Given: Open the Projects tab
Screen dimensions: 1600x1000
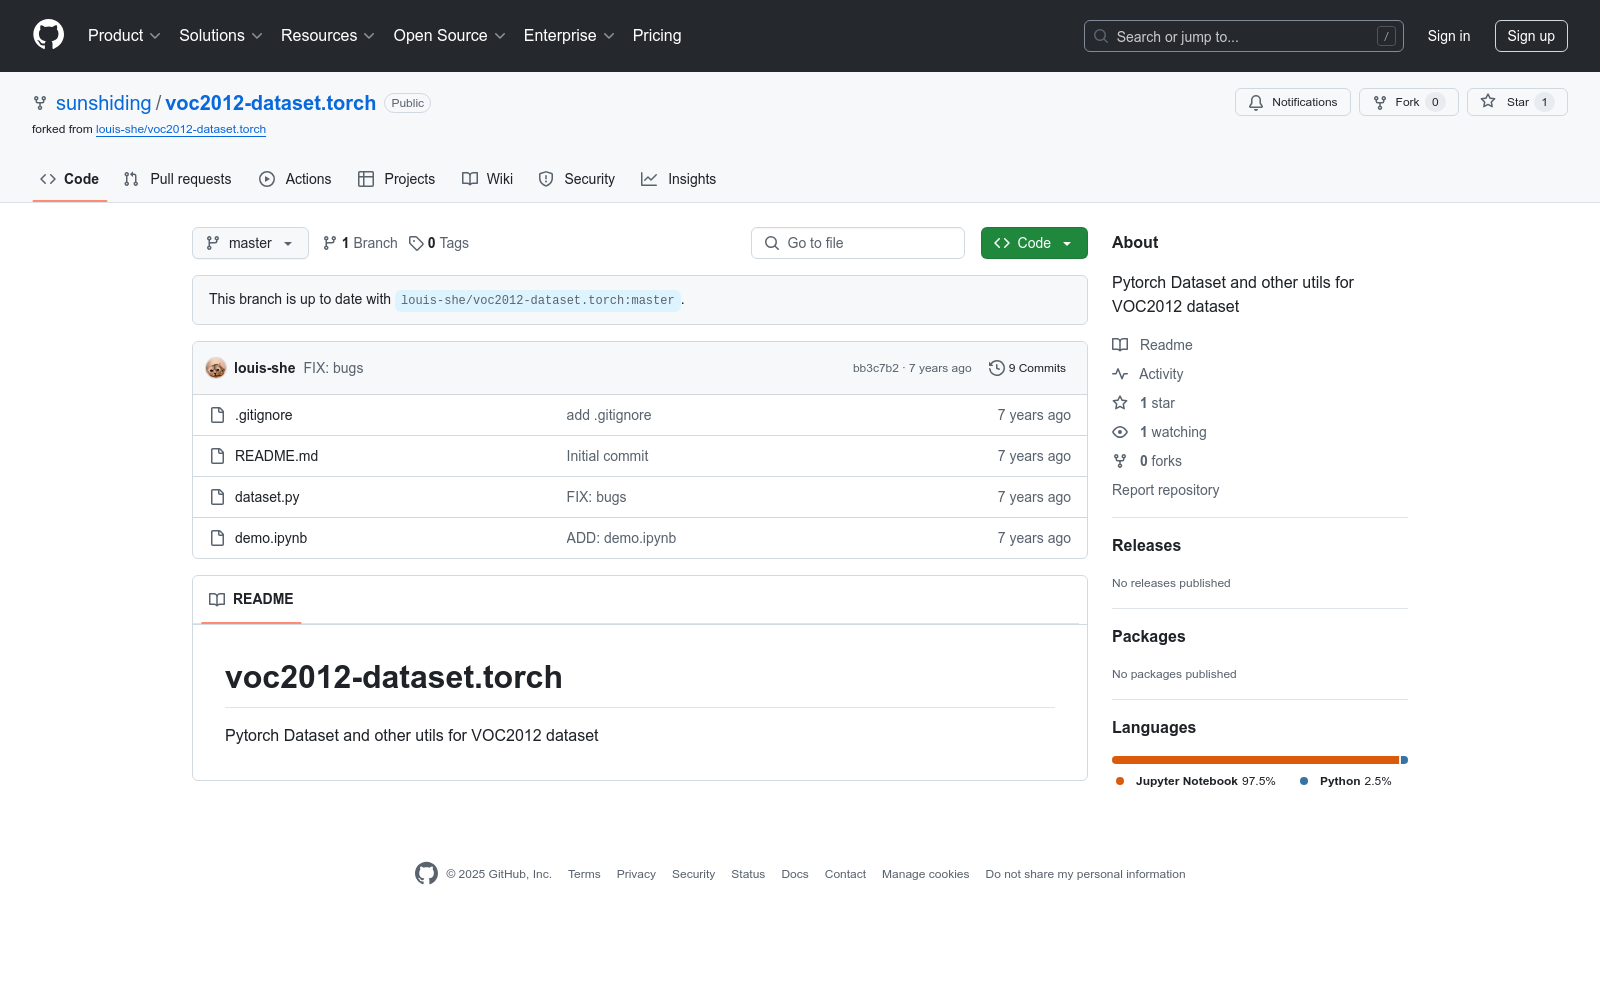Looking at the screenshot, I should tap(397, 179).
